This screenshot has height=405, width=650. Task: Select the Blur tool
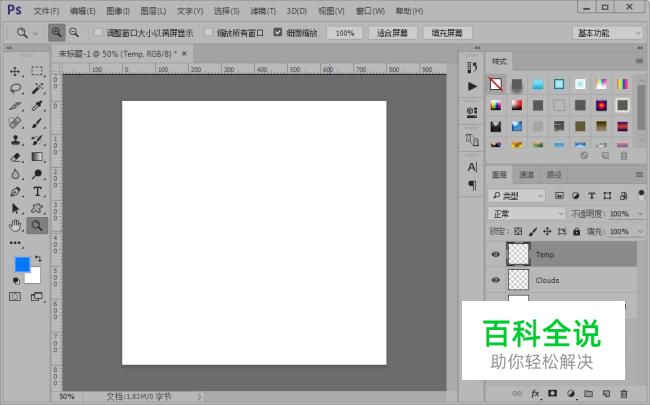(x=15, y=174)
